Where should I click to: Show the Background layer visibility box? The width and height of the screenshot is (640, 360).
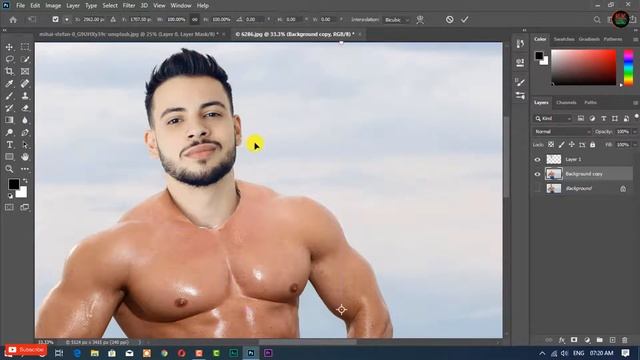537,189
